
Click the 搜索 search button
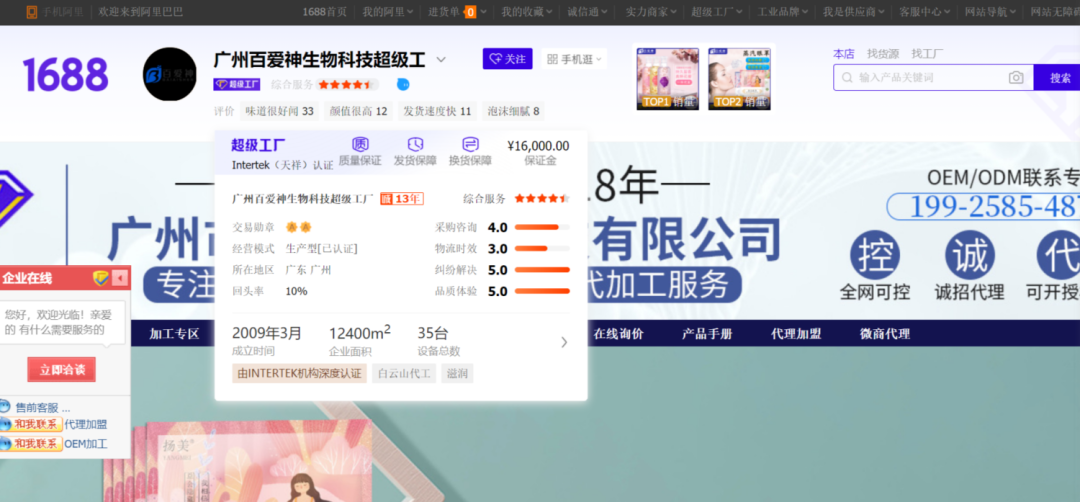(1059, 78)
